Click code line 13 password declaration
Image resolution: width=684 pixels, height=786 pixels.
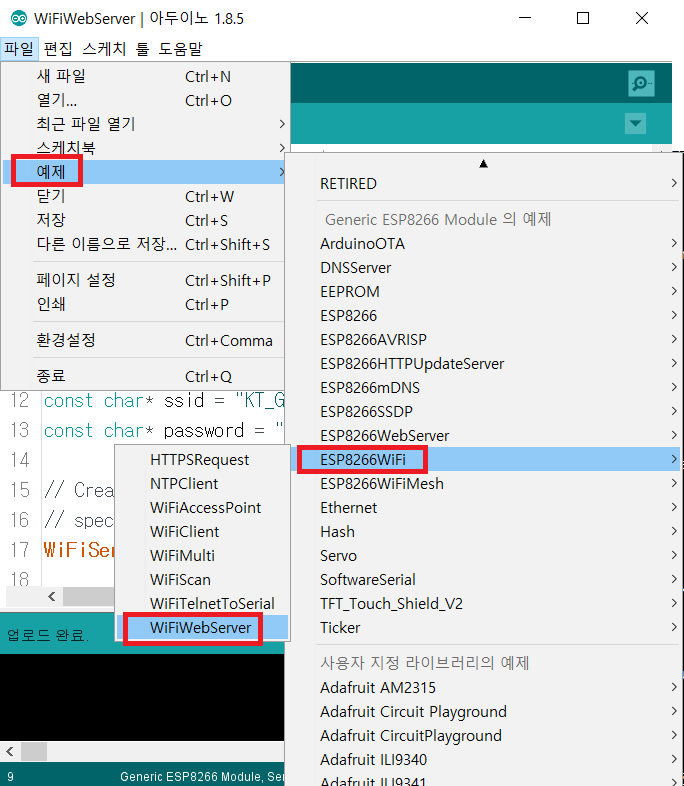pos(164,431)
